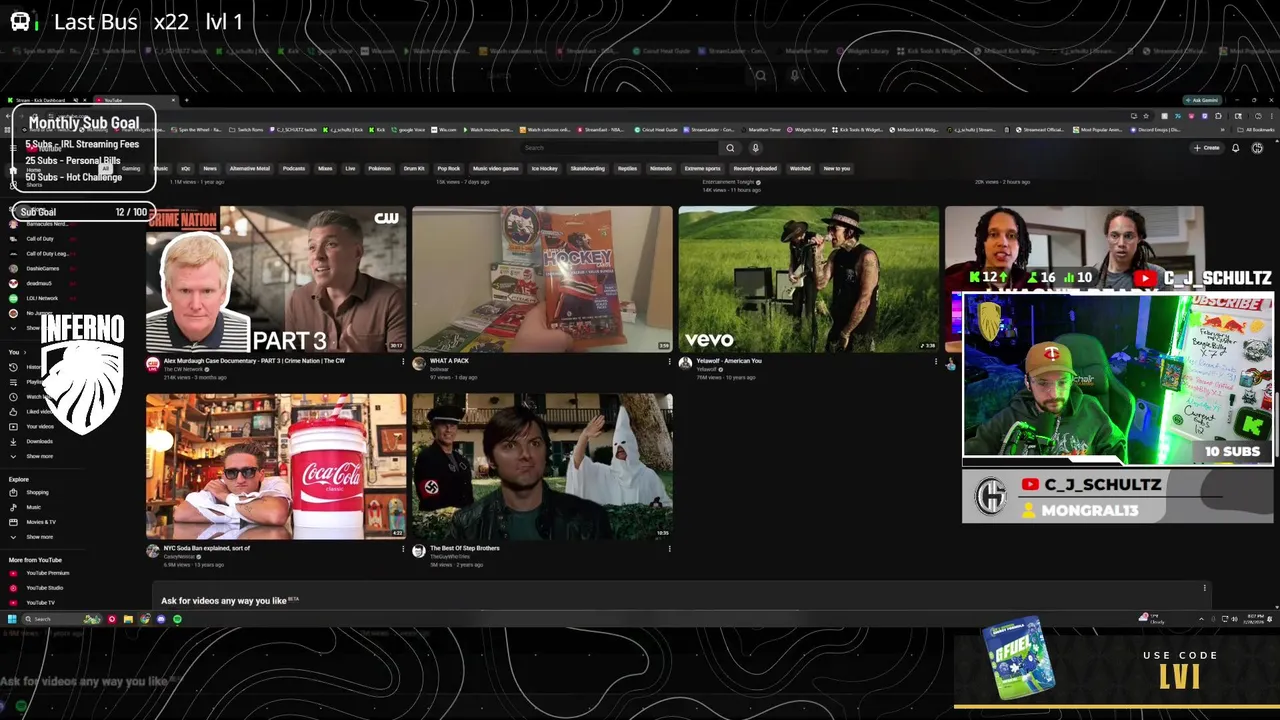The width and height of the screenshot is (1280, 720).
Task: Expand Show more under You section
Action: [32, 456]
